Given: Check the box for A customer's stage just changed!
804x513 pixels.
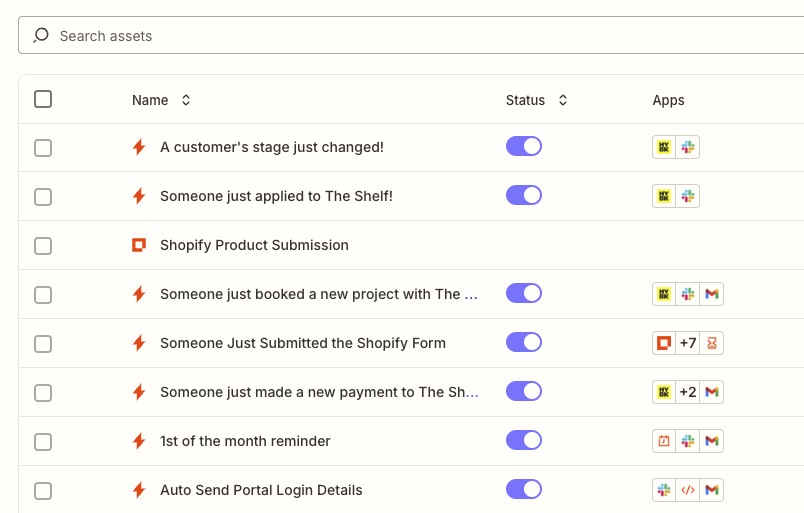Looking at the screenshot, I should point(43,148).
